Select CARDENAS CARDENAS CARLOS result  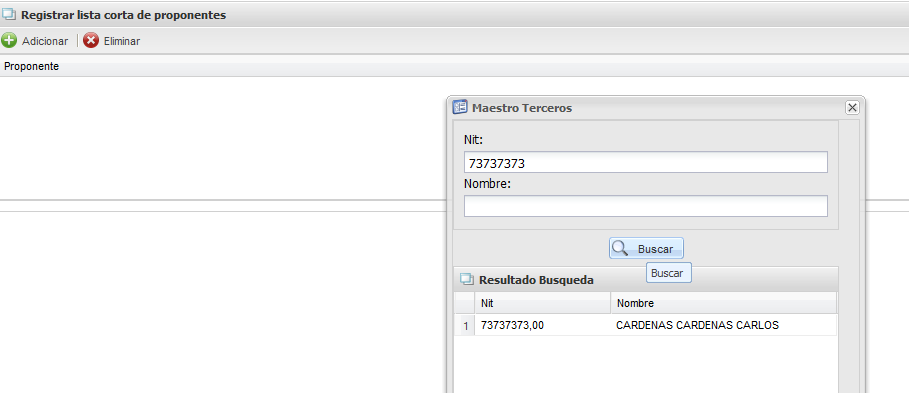point(697,325)
